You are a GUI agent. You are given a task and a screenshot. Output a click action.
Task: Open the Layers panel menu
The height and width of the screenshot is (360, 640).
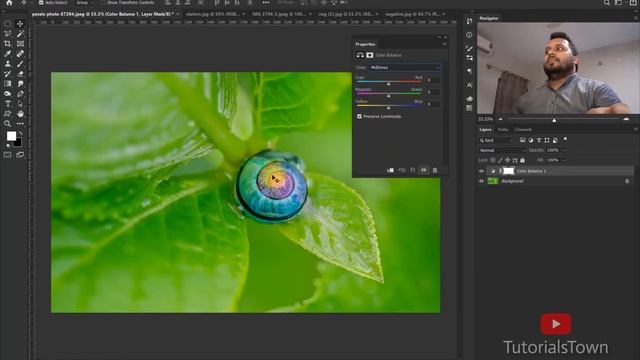pos(636,129)
